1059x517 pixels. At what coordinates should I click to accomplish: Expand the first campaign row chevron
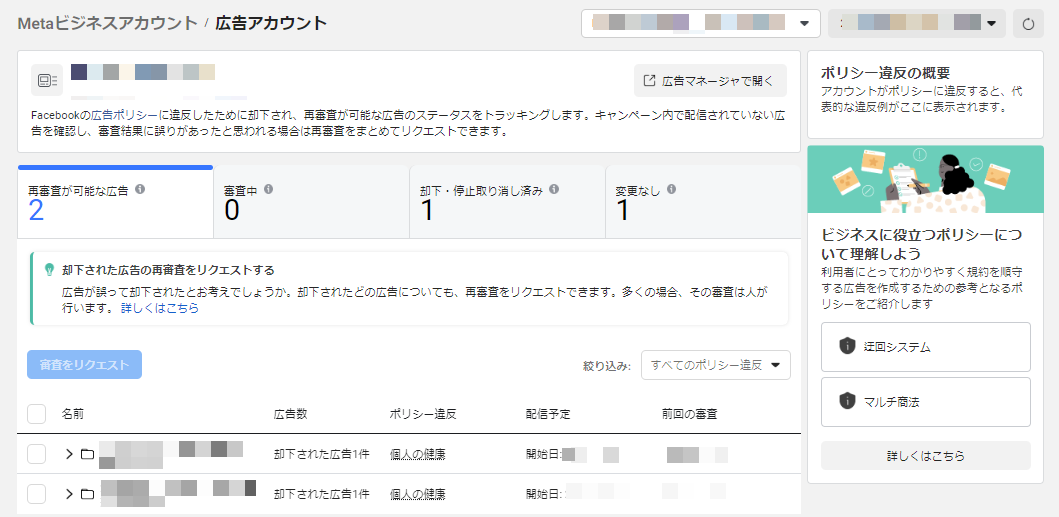69,454
